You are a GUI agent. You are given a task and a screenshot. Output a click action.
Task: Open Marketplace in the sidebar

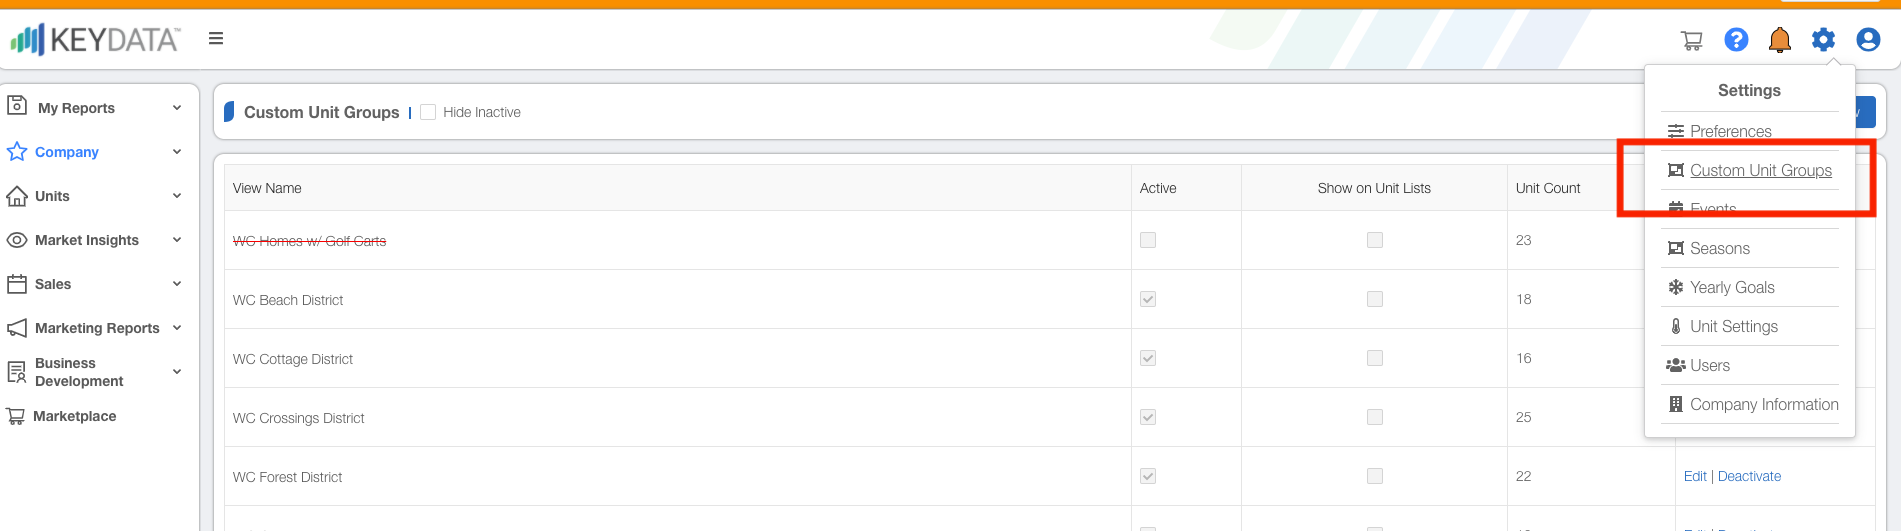(74, 416)
